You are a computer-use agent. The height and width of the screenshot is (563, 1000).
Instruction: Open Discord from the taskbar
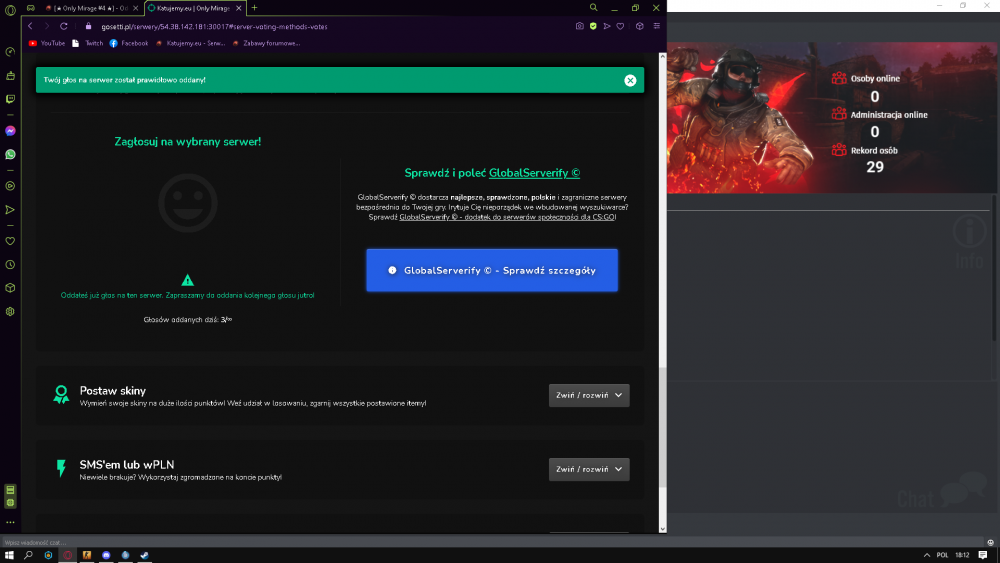(106, 555)
